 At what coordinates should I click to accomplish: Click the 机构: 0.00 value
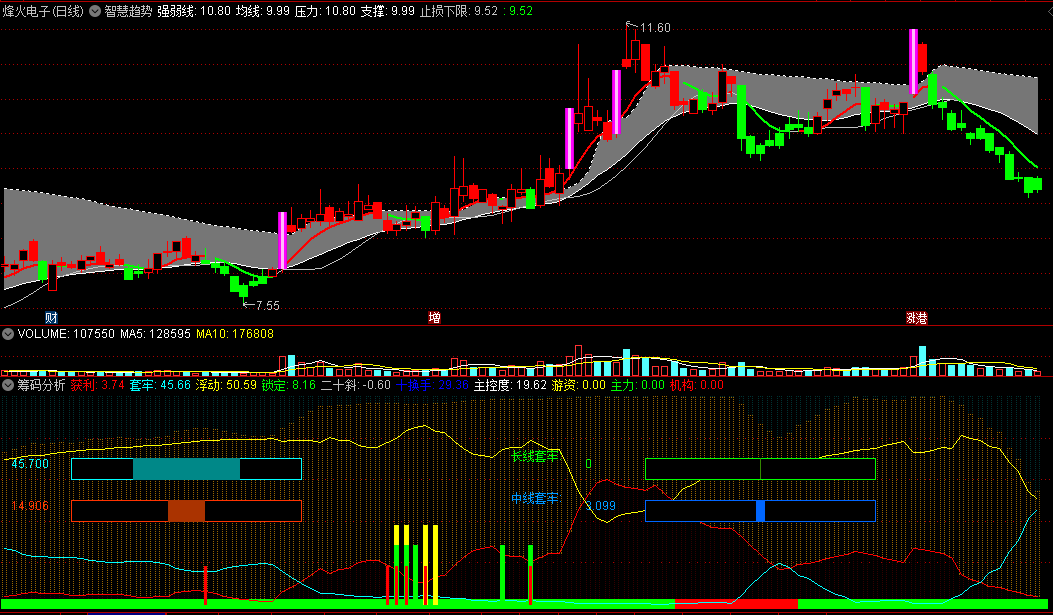(x=696, y=385)
